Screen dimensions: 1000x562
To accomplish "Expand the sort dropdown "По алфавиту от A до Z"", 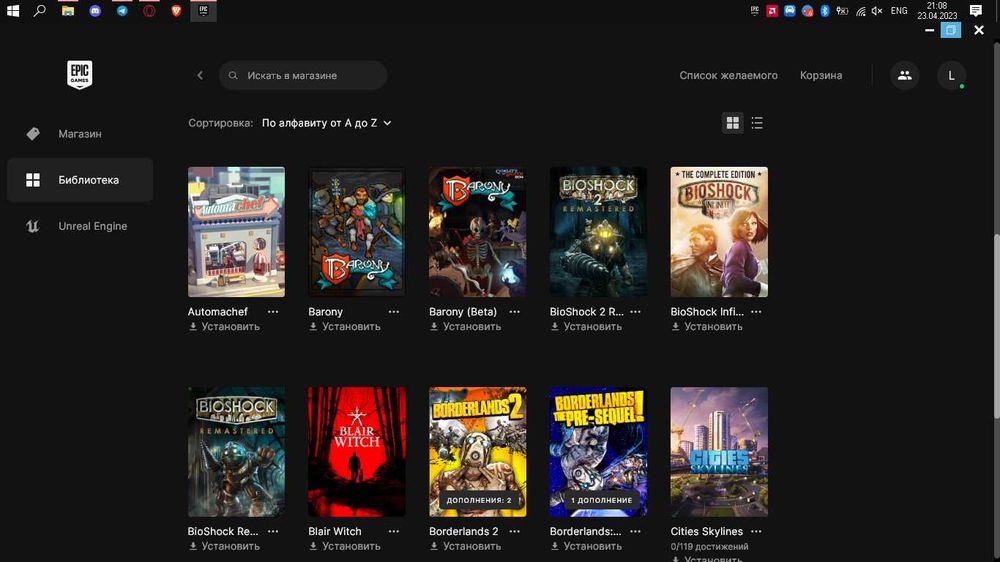I will pyautogui.click(x=327, y=123).
